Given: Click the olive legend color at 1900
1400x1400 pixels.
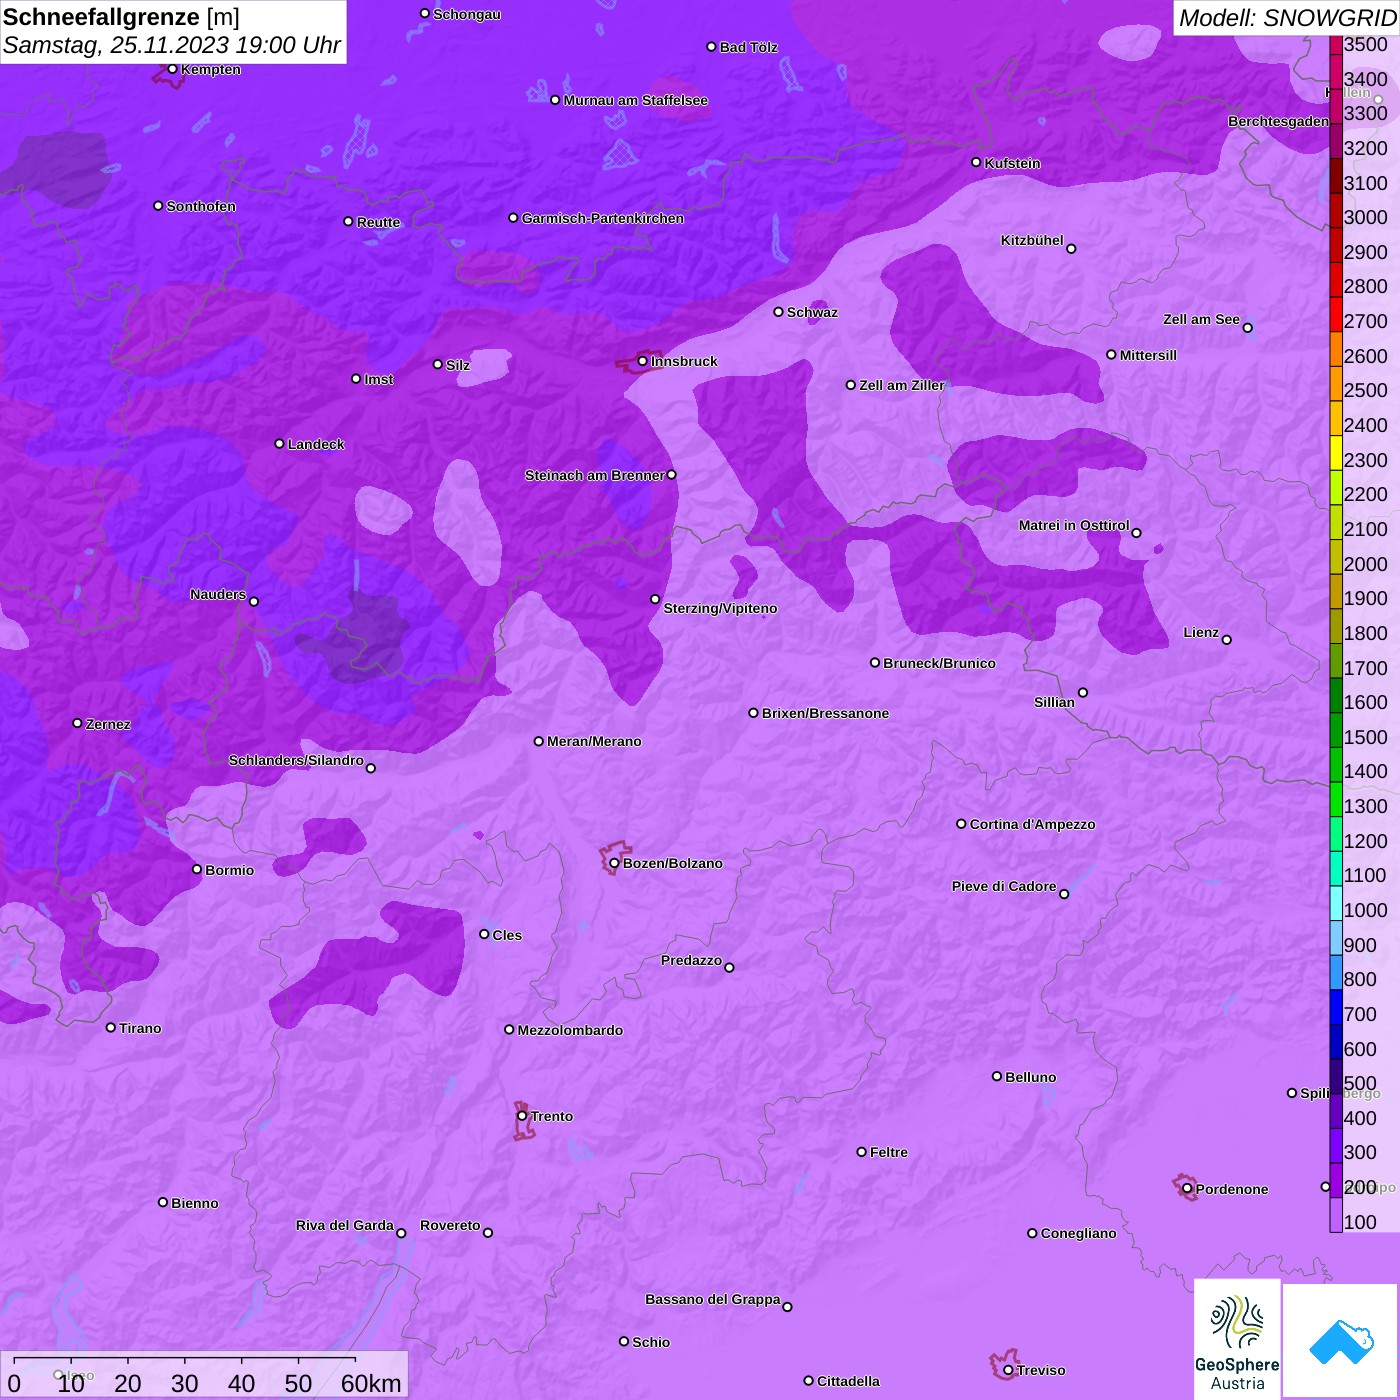Looking at the screenshot, I should 1335,591.
